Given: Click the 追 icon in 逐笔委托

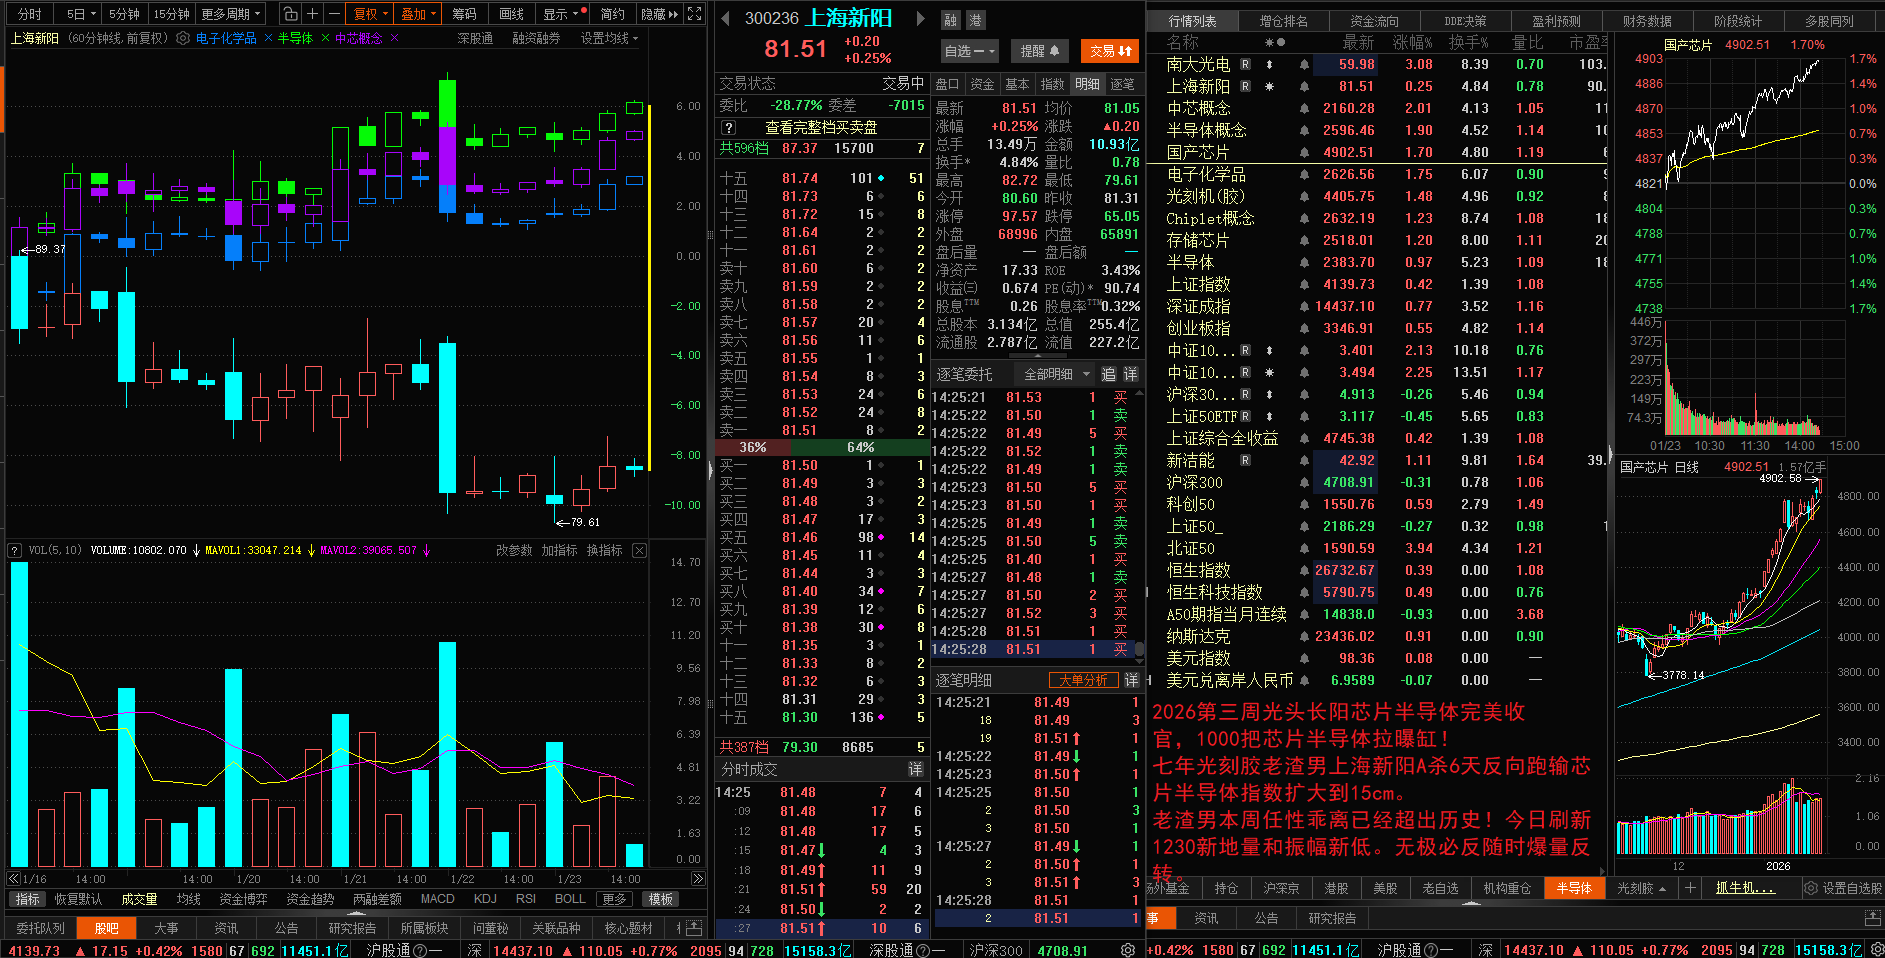Looking at the screenshot, I should click(x=1108, y=374).
